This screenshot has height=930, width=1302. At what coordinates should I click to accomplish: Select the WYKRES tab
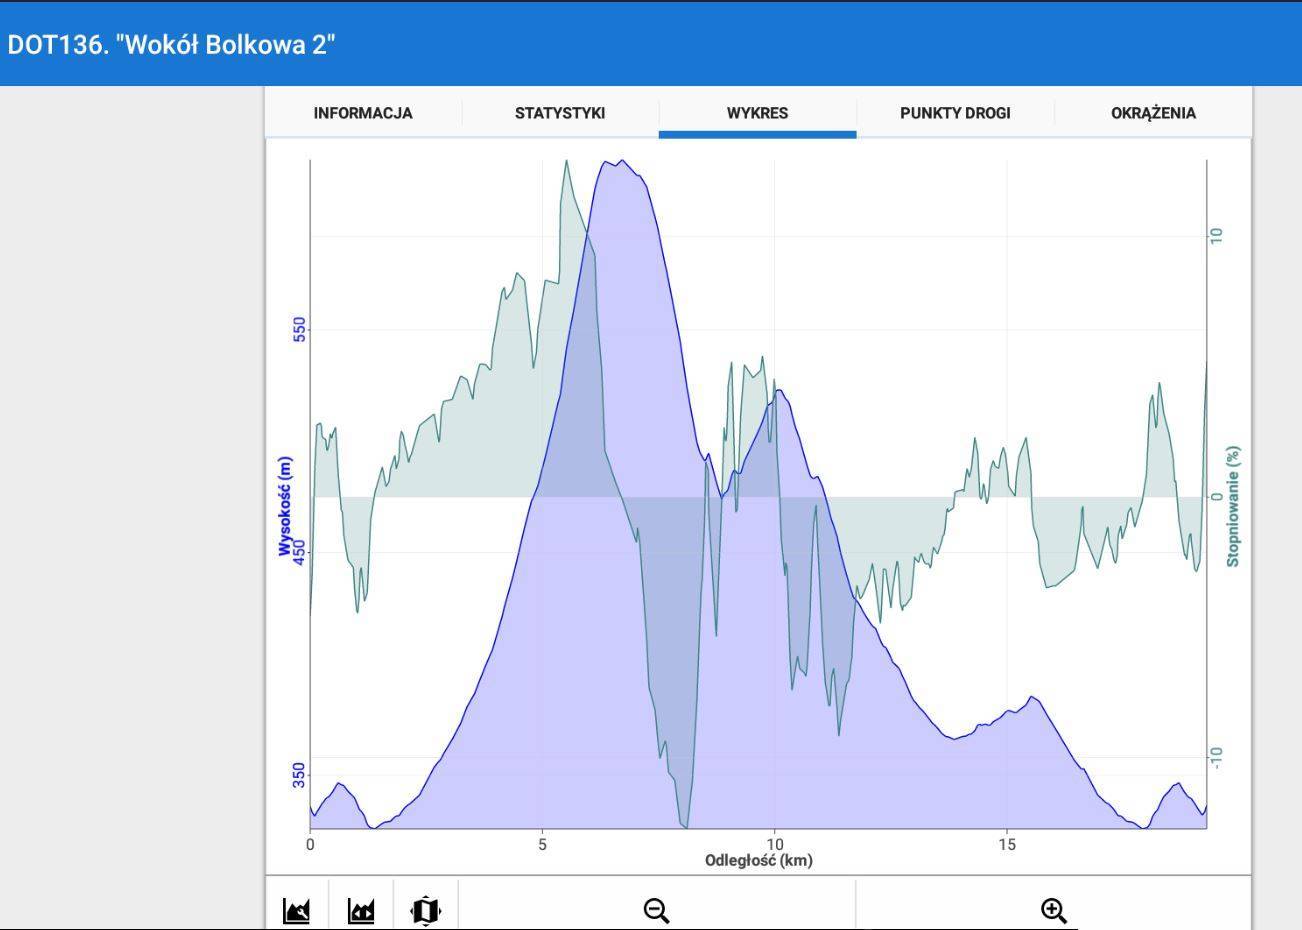coord(757,113)
